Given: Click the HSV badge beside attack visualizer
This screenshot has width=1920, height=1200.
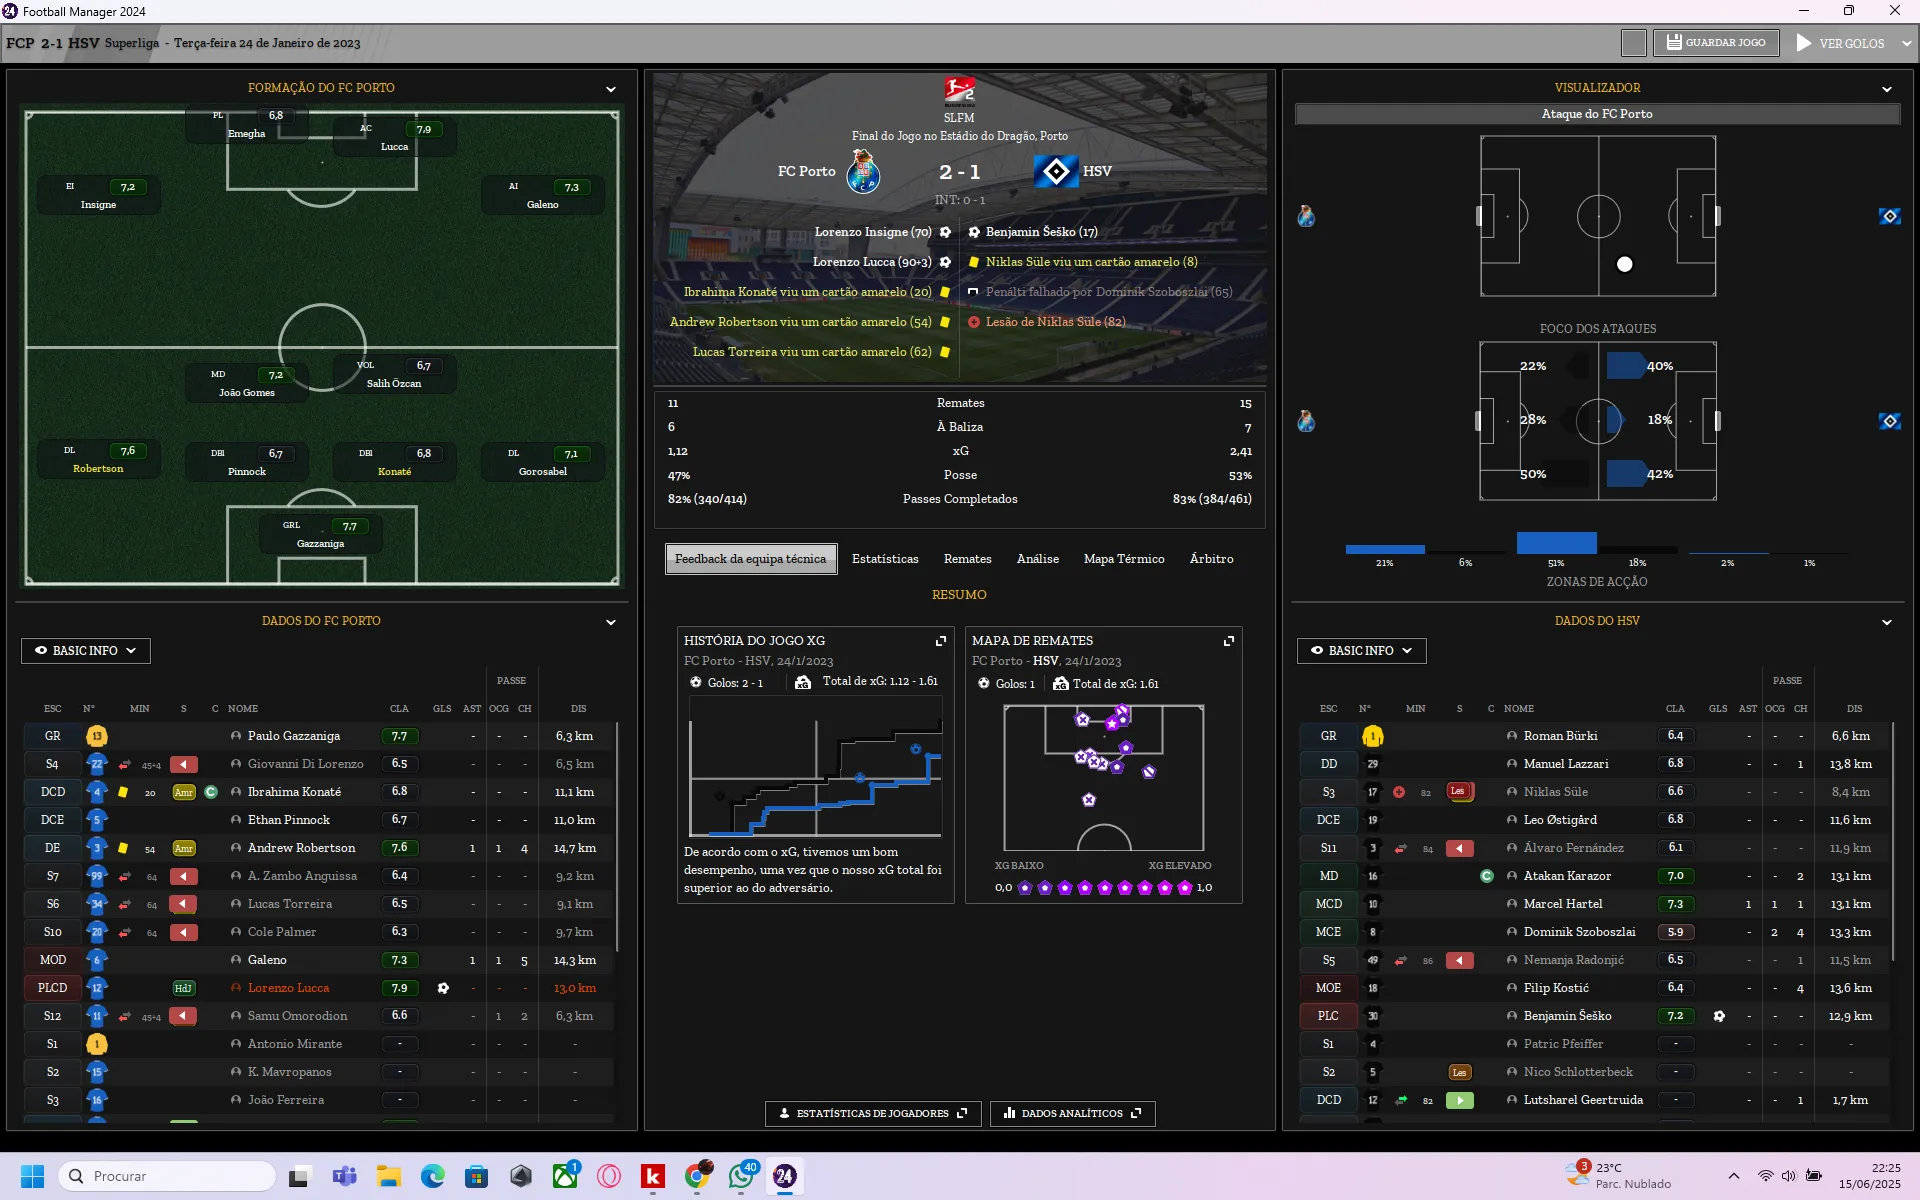Looking at the screenshot, I should pos(1889,217).
